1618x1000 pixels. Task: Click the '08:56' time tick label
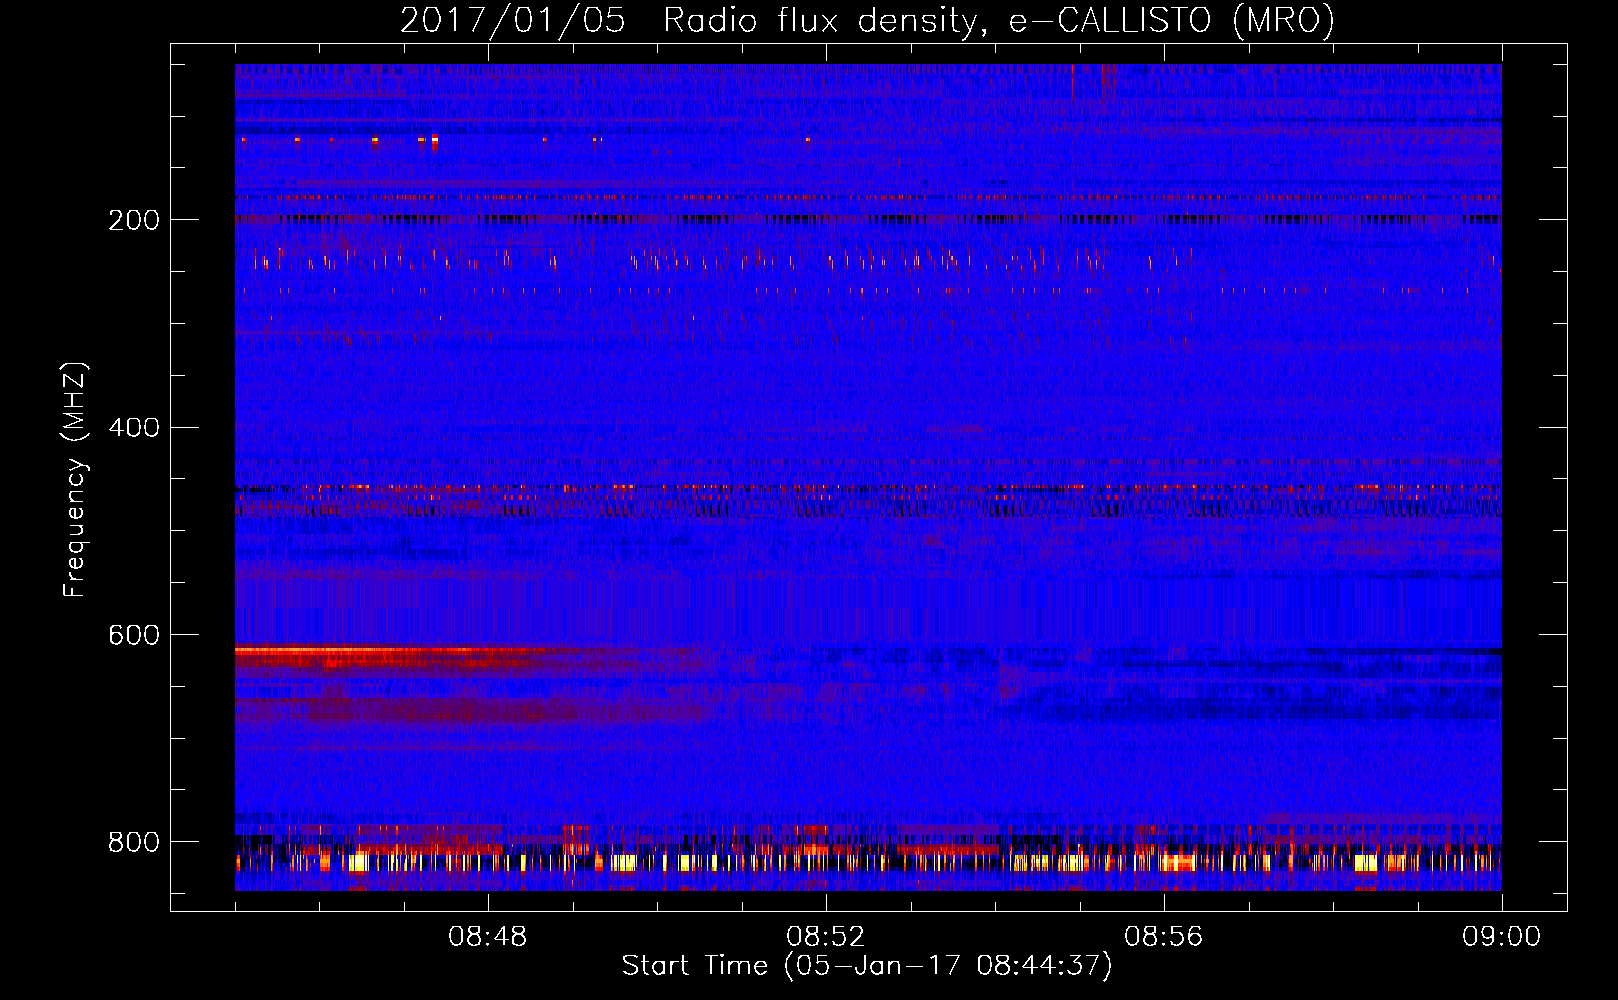(x=1164, y=937)
